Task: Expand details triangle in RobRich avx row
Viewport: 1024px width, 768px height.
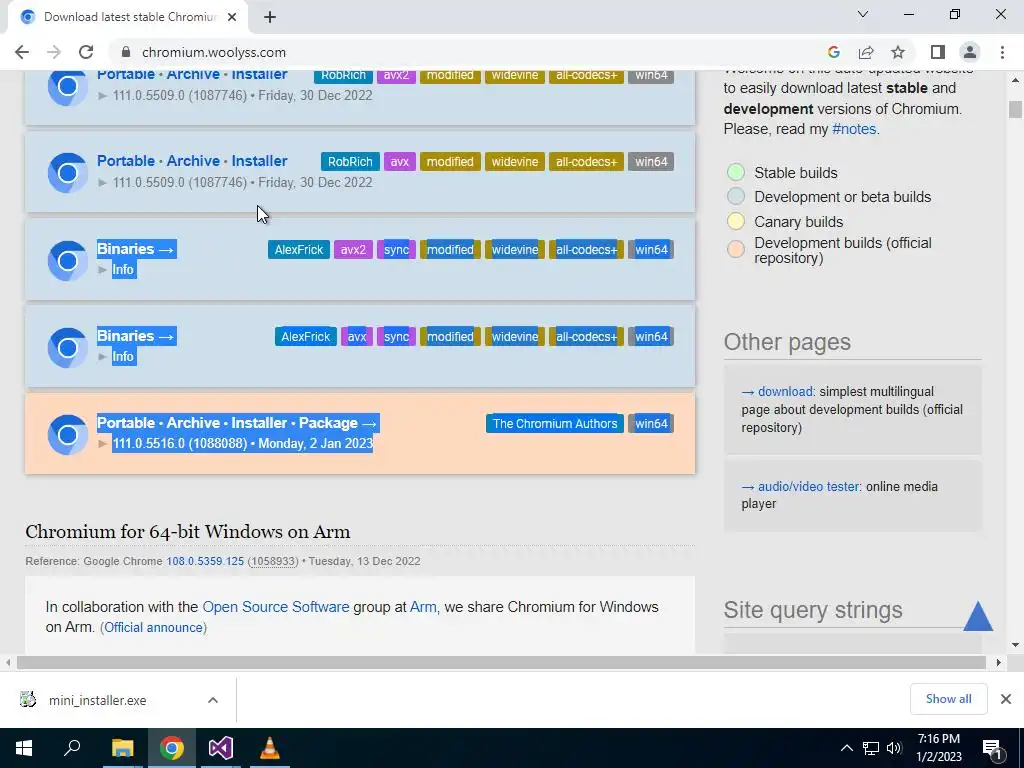Action: coord(103,182)
